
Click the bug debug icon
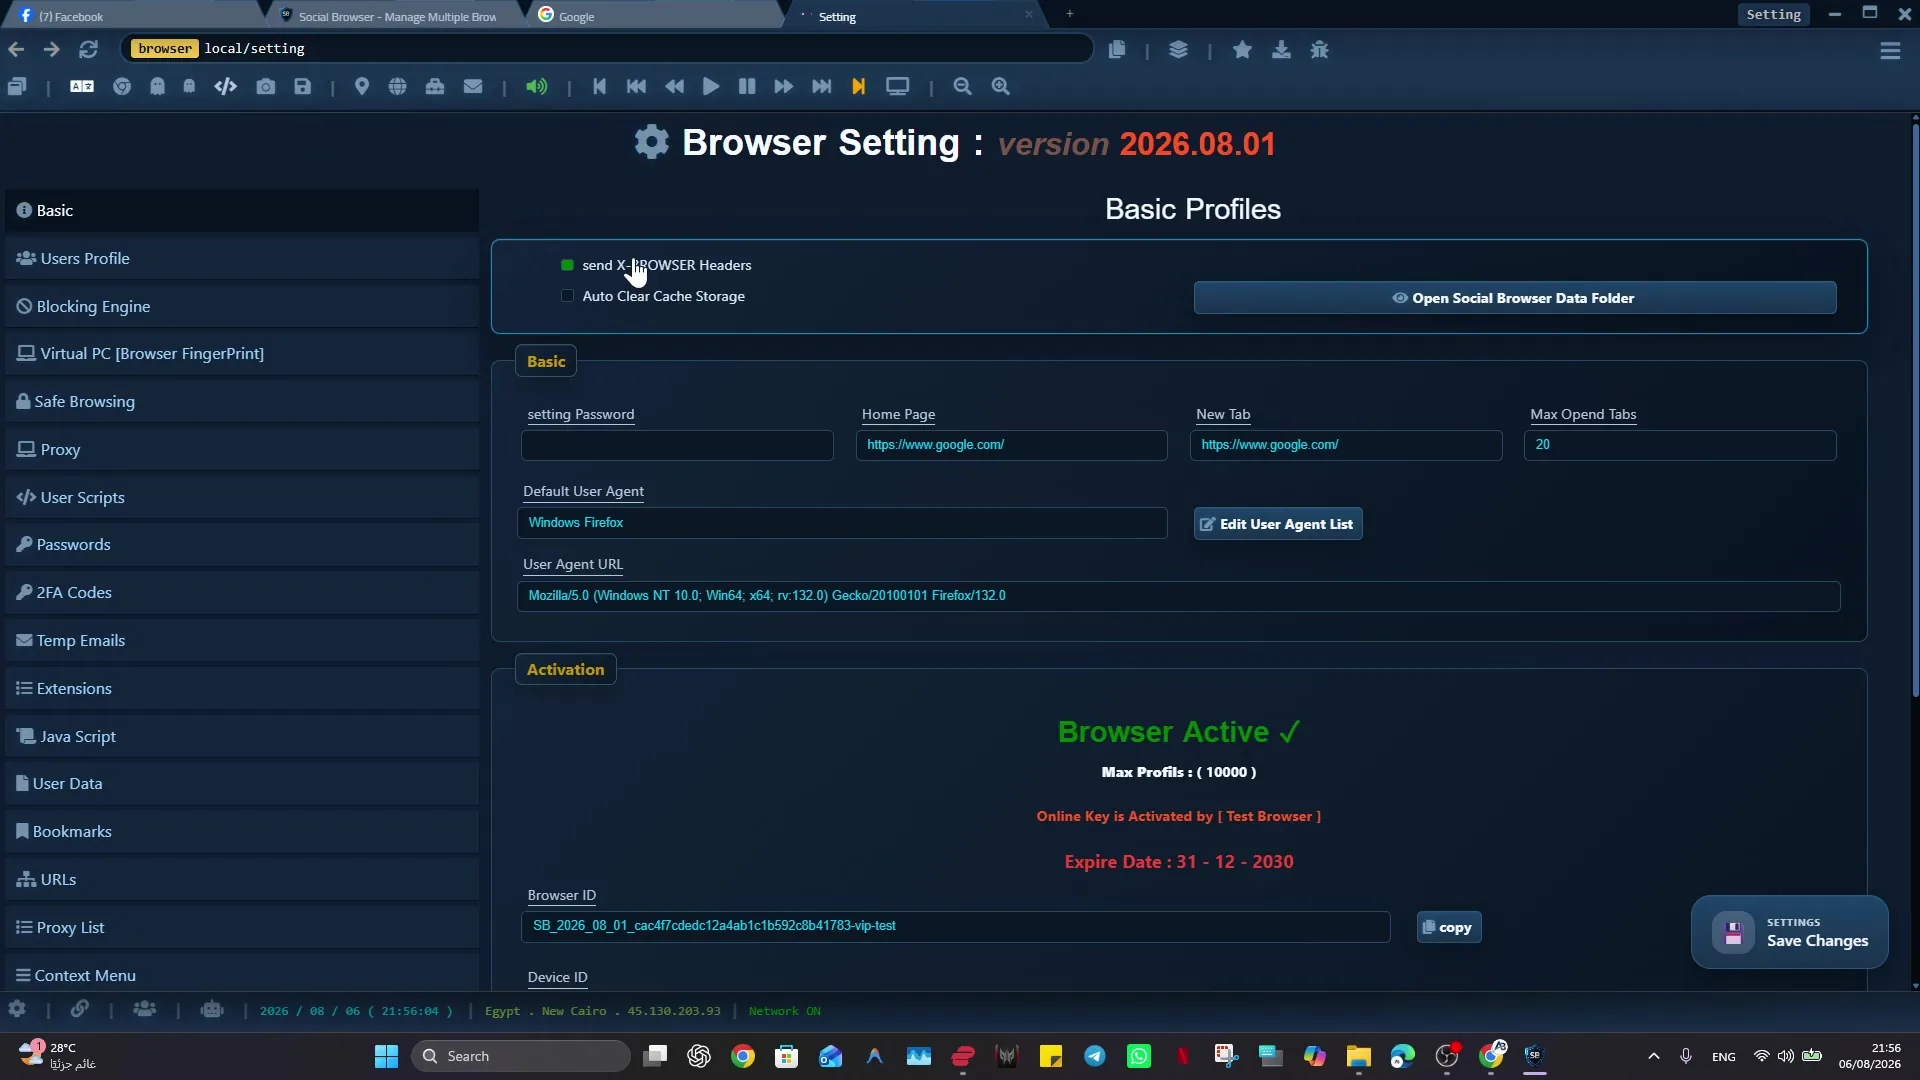point(1320,50)
